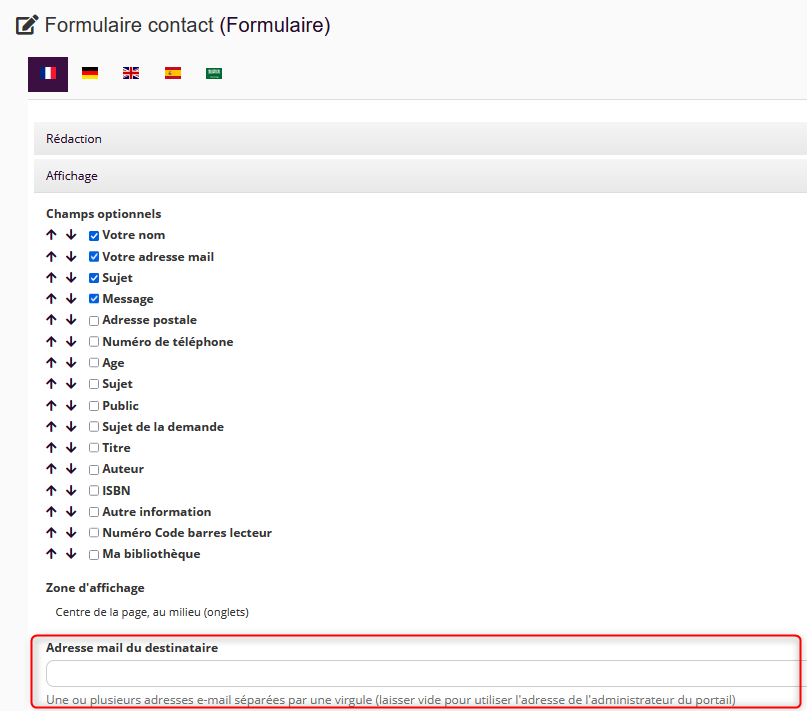The width and height of the screenshot is (807, 711).
Task: Expand the Rédaction section
Action: pos(420,139)
